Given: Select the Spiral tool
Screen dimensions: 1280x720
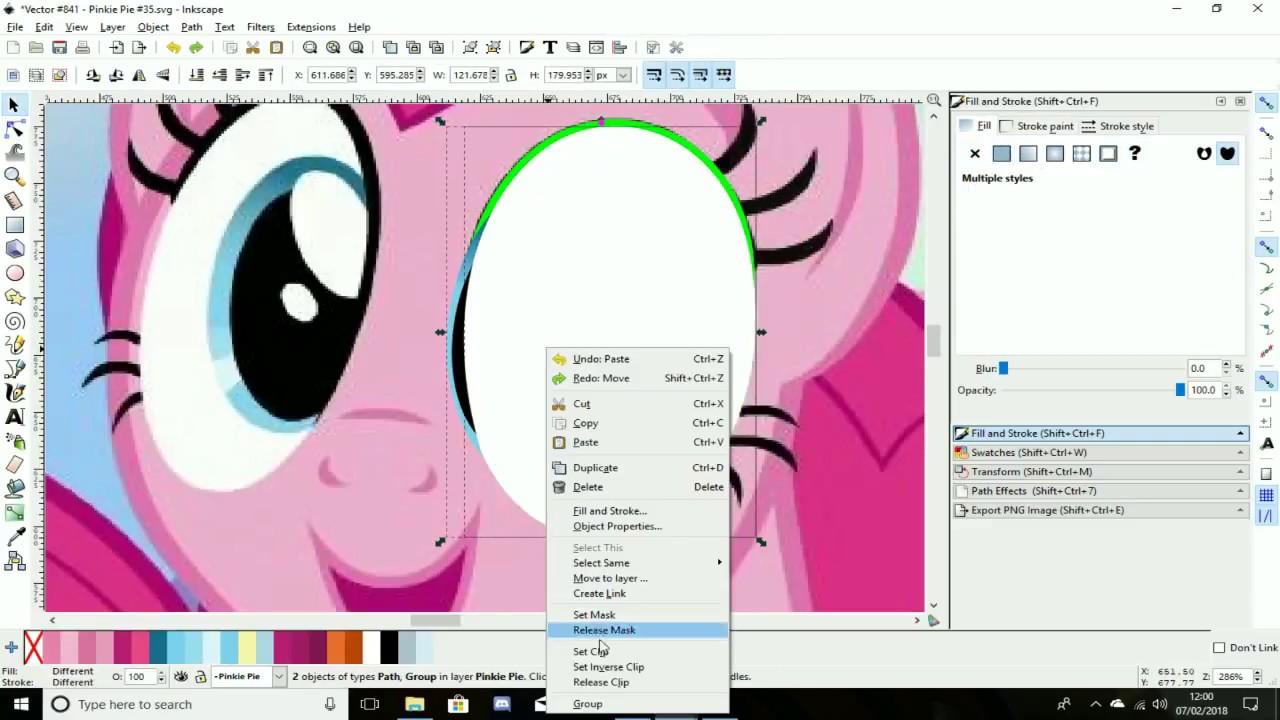Looking at the screenshot, I should [14, 321].
